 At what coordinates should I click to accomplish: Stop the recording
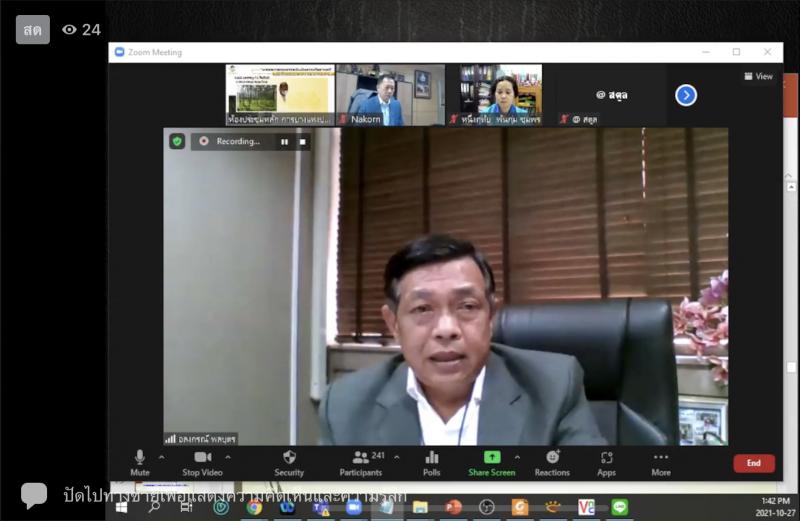click(303, 142)
